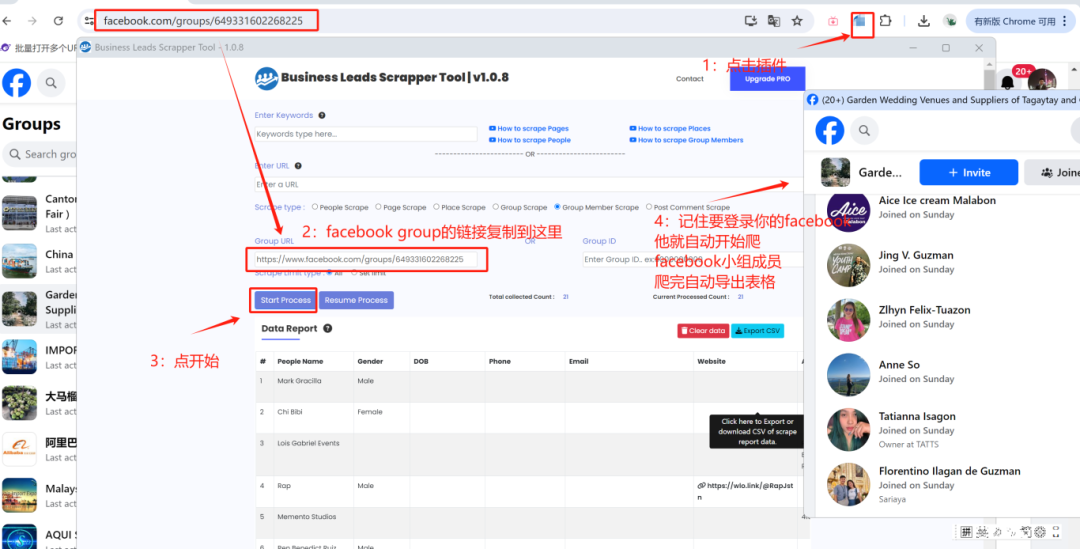Image resolution: width=1080 pixels, height=549 pixels.
Task: Open Facebook notifications bell
Action: click(x=1007, y=82)
